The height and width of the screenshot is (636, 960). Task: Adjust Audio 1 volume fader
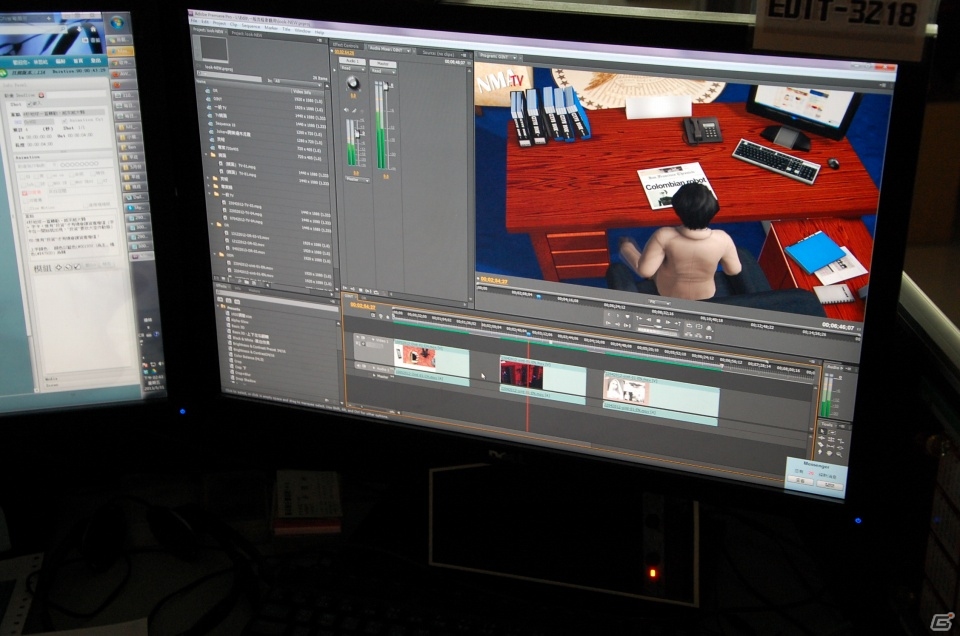357,134
